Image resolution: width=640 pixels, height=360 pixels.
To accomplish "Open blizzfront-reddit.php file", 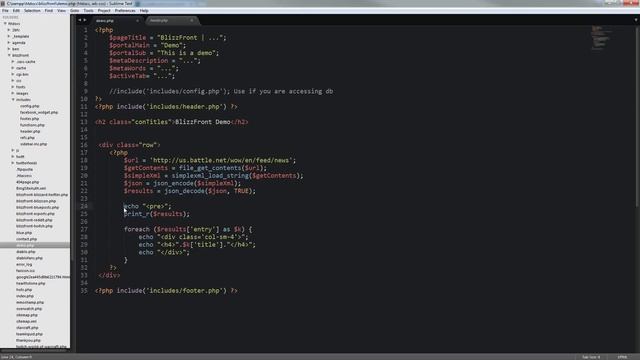I will click(34, 220).
